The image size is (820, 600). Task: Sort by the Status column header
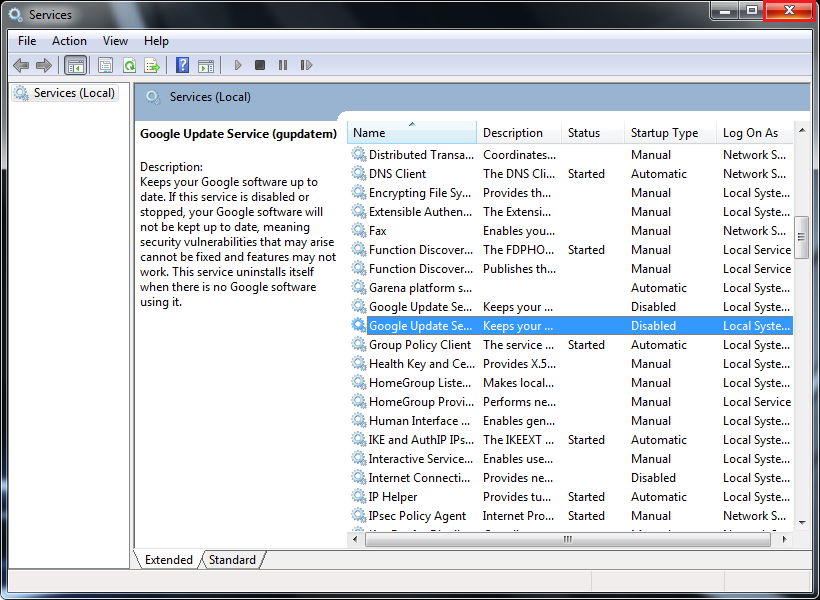593,133
